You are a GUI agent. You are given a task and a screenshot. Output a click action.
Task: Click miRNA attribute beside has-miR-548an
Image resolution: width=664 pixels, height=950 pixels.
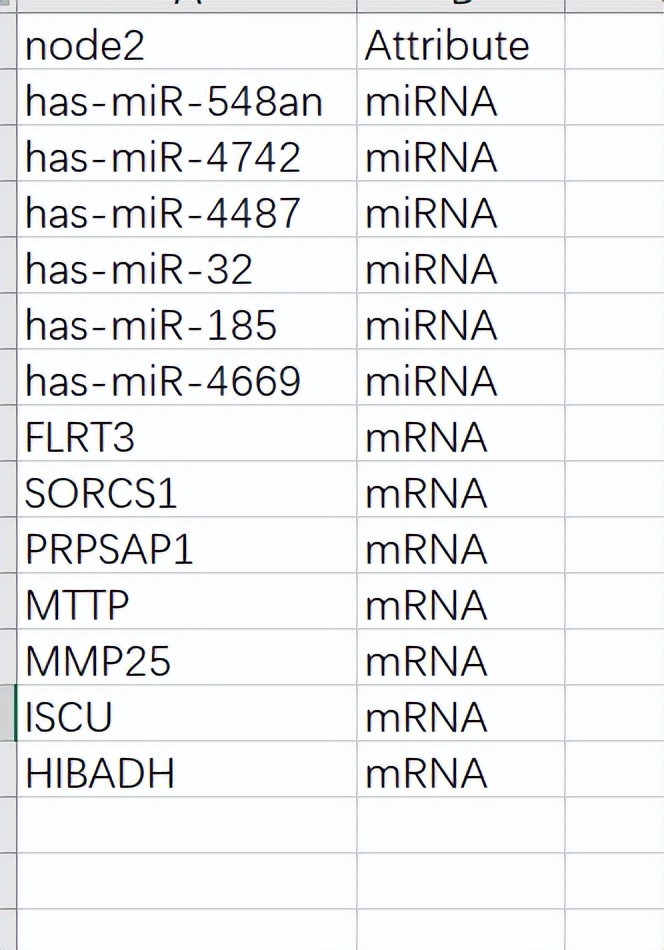coord(460,102)
